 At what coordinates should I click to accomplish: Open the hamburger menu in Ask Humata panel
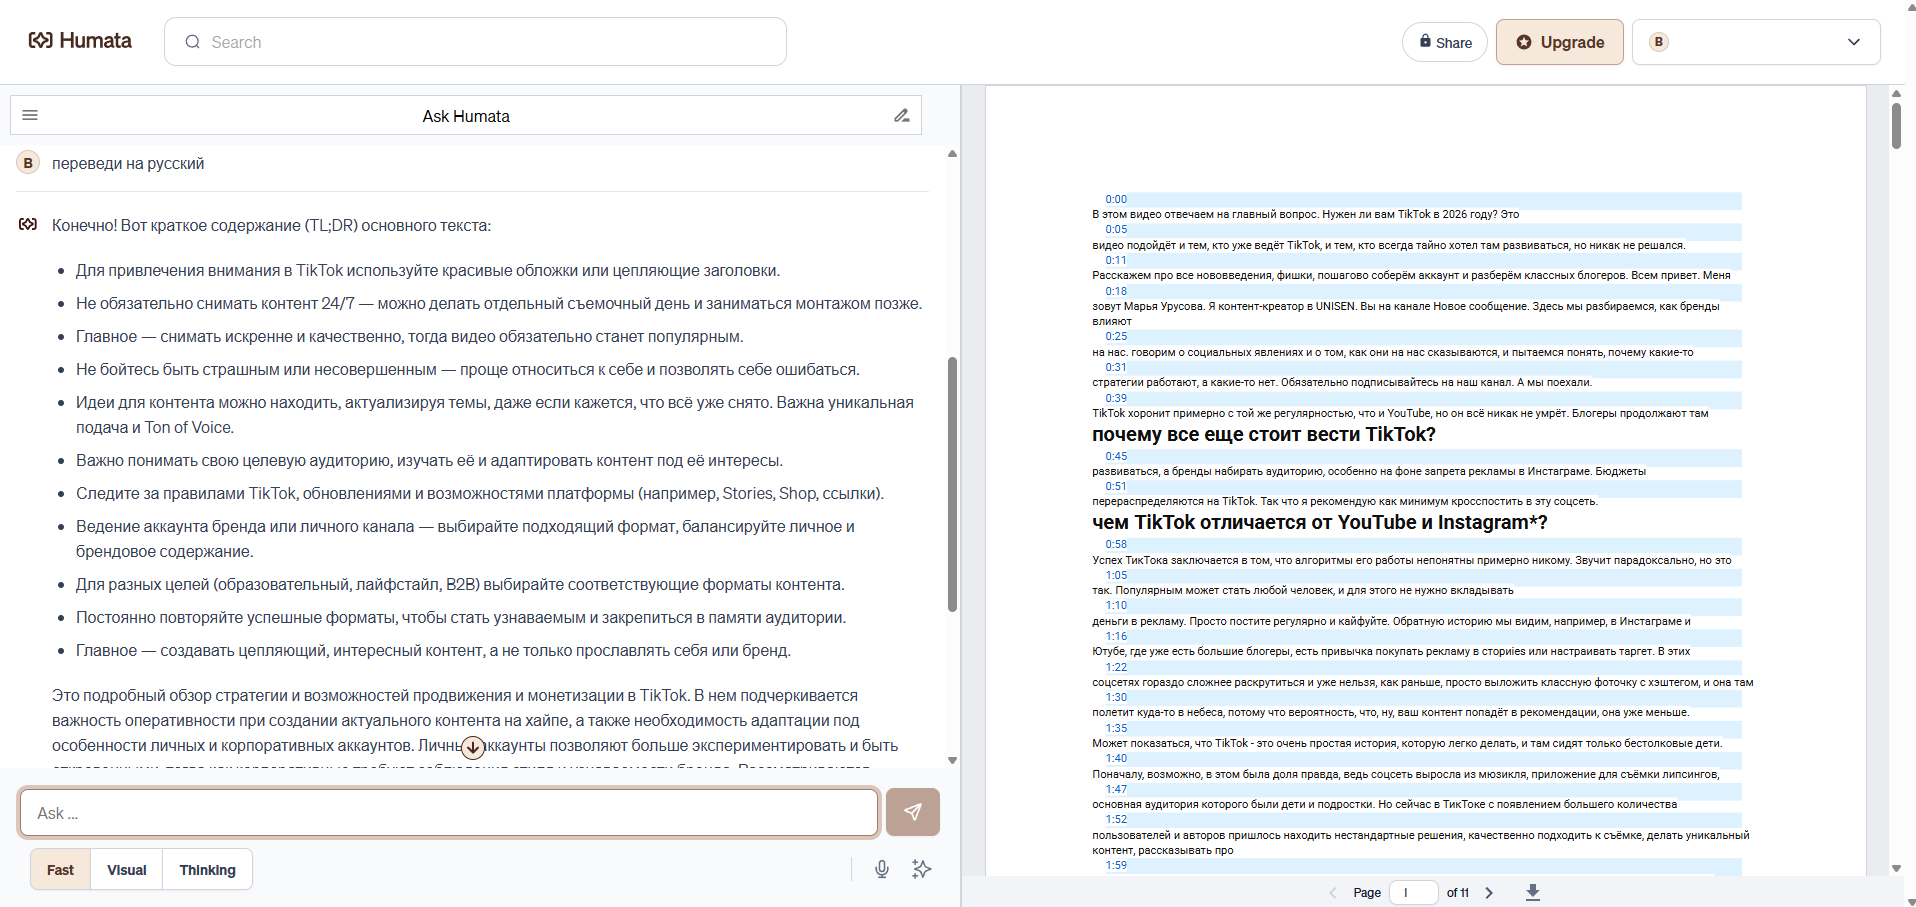click(x=30, y=115)
